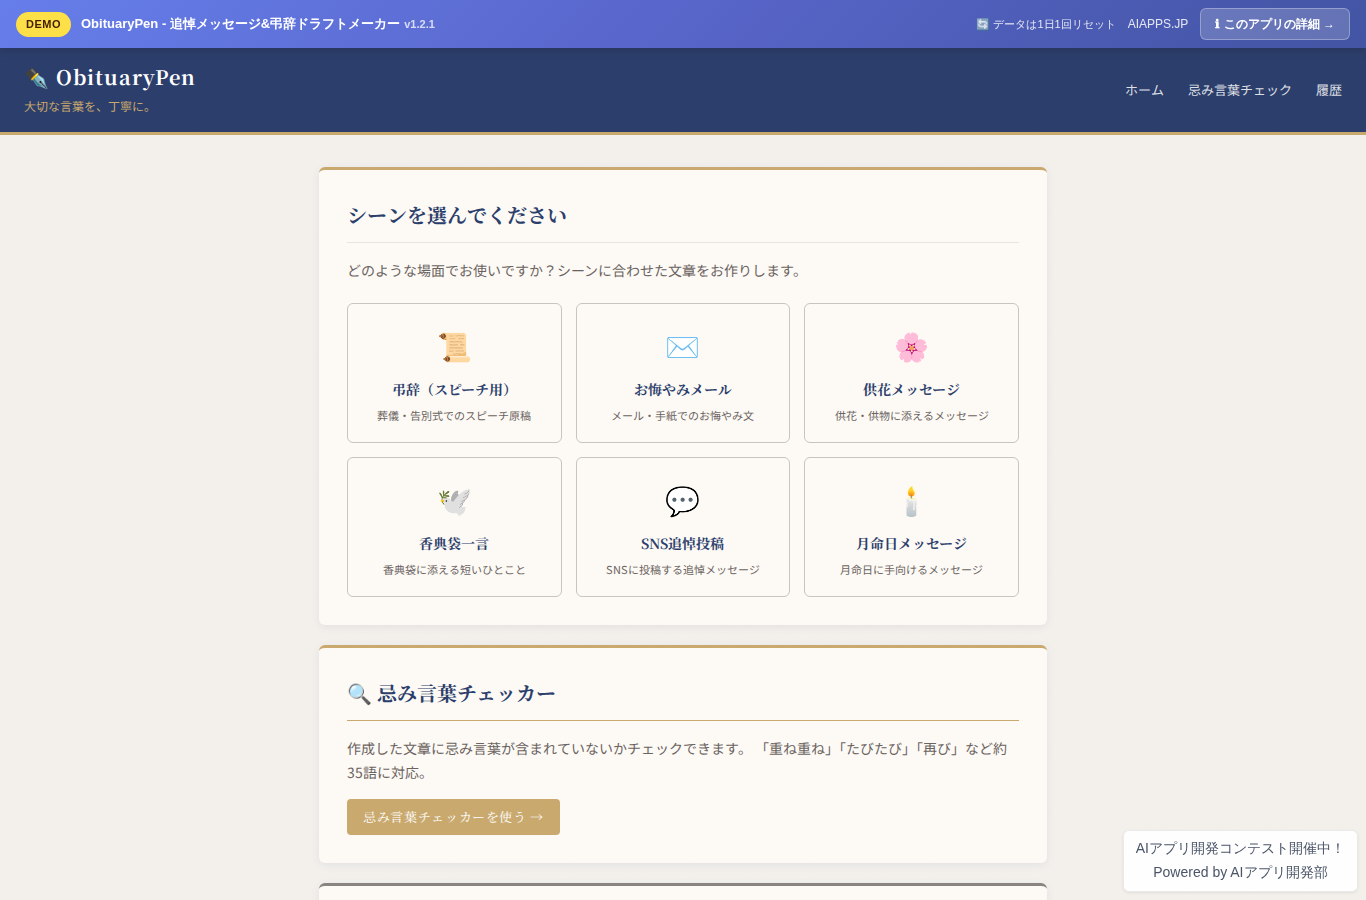This screenshot has width=1366, height=900.
Task: Click the envelope icon for お悔やみメール
Action: pyautogui.click(x=682, y=347)
